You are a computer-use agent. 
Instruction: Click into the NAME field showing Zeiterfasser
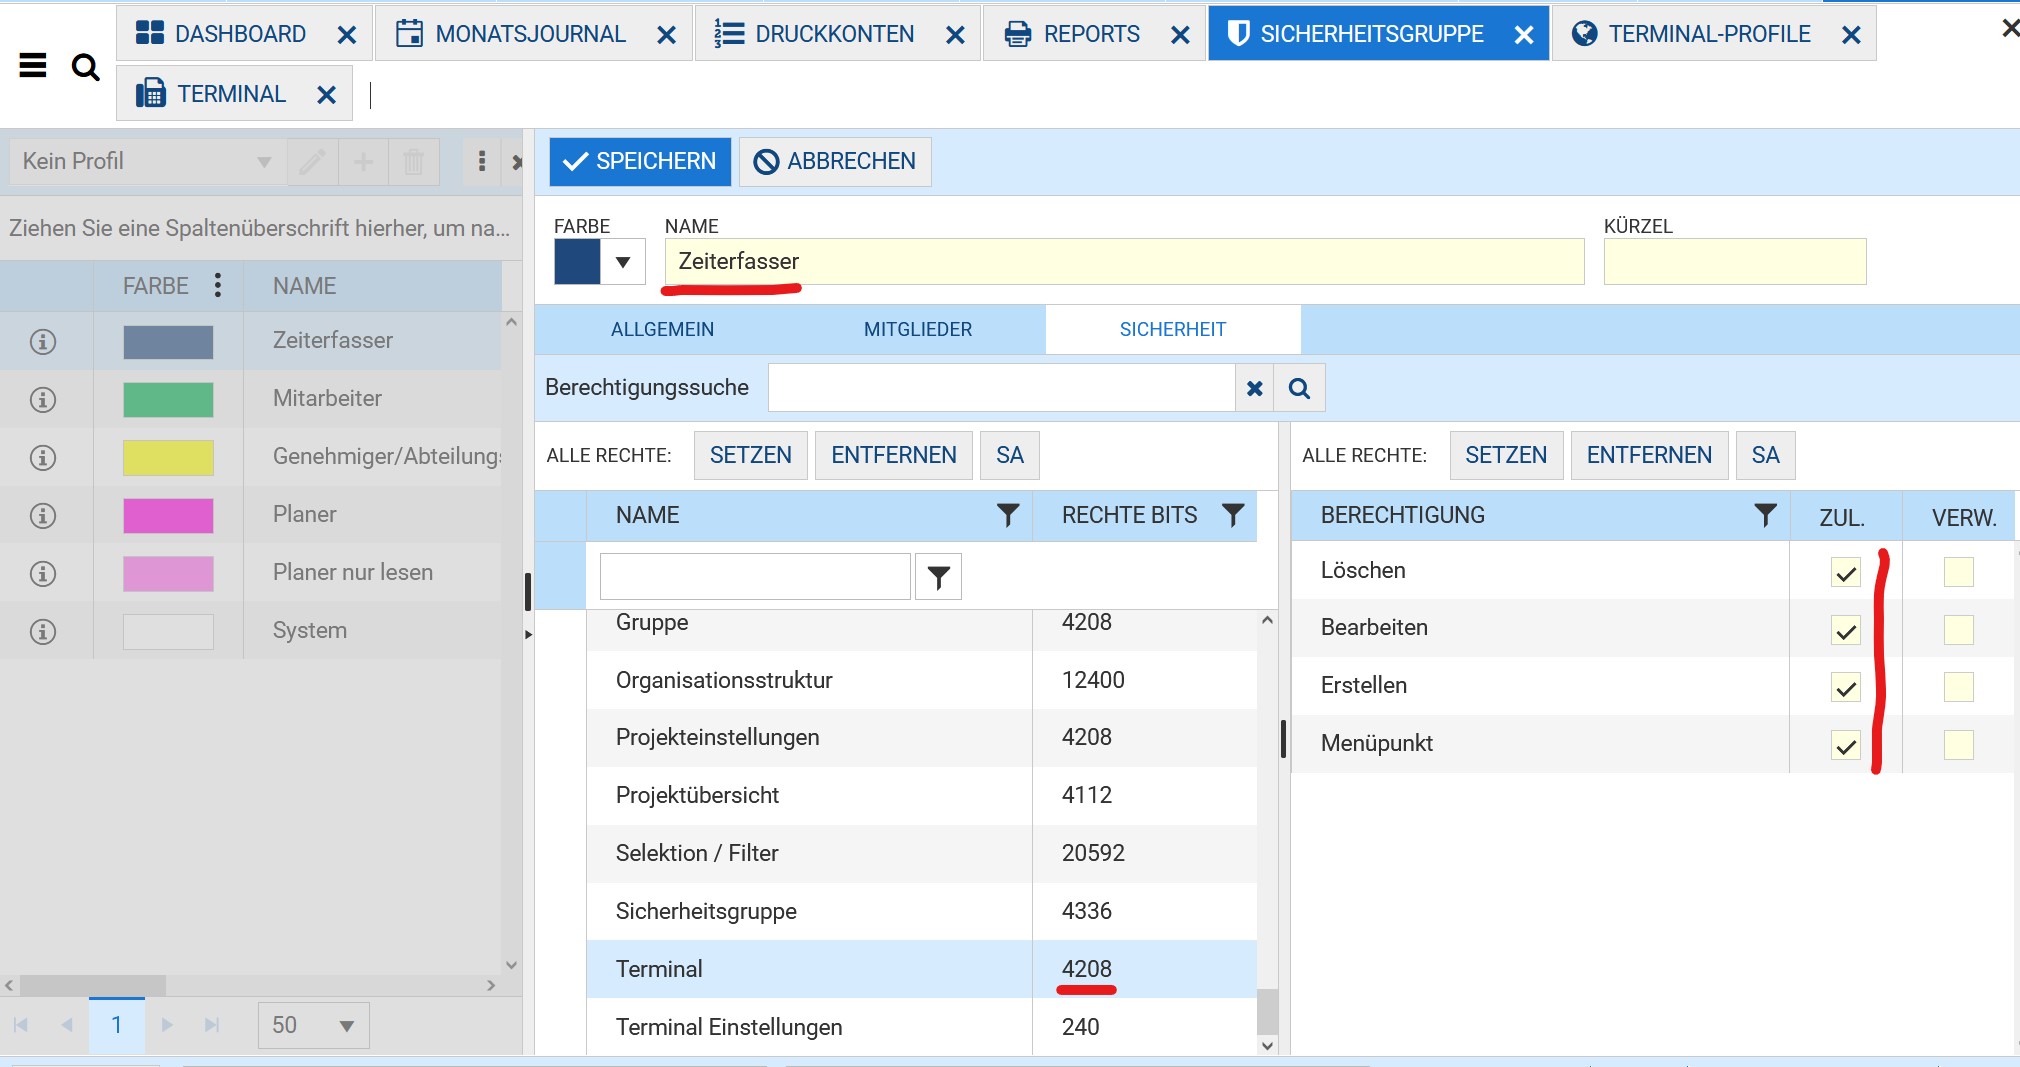point(1000,261)
